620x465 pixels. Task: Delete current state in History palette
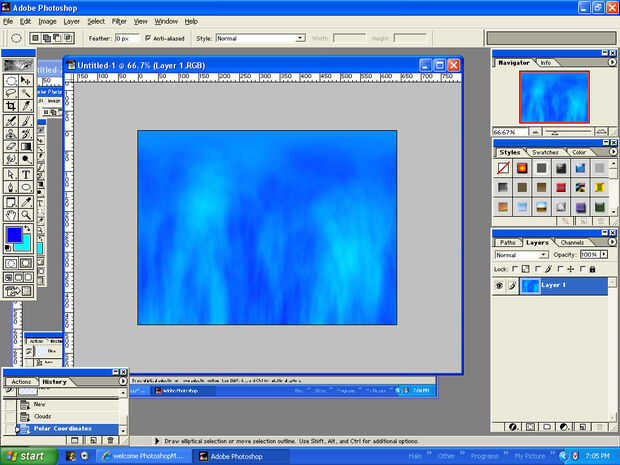click(110, 440)
